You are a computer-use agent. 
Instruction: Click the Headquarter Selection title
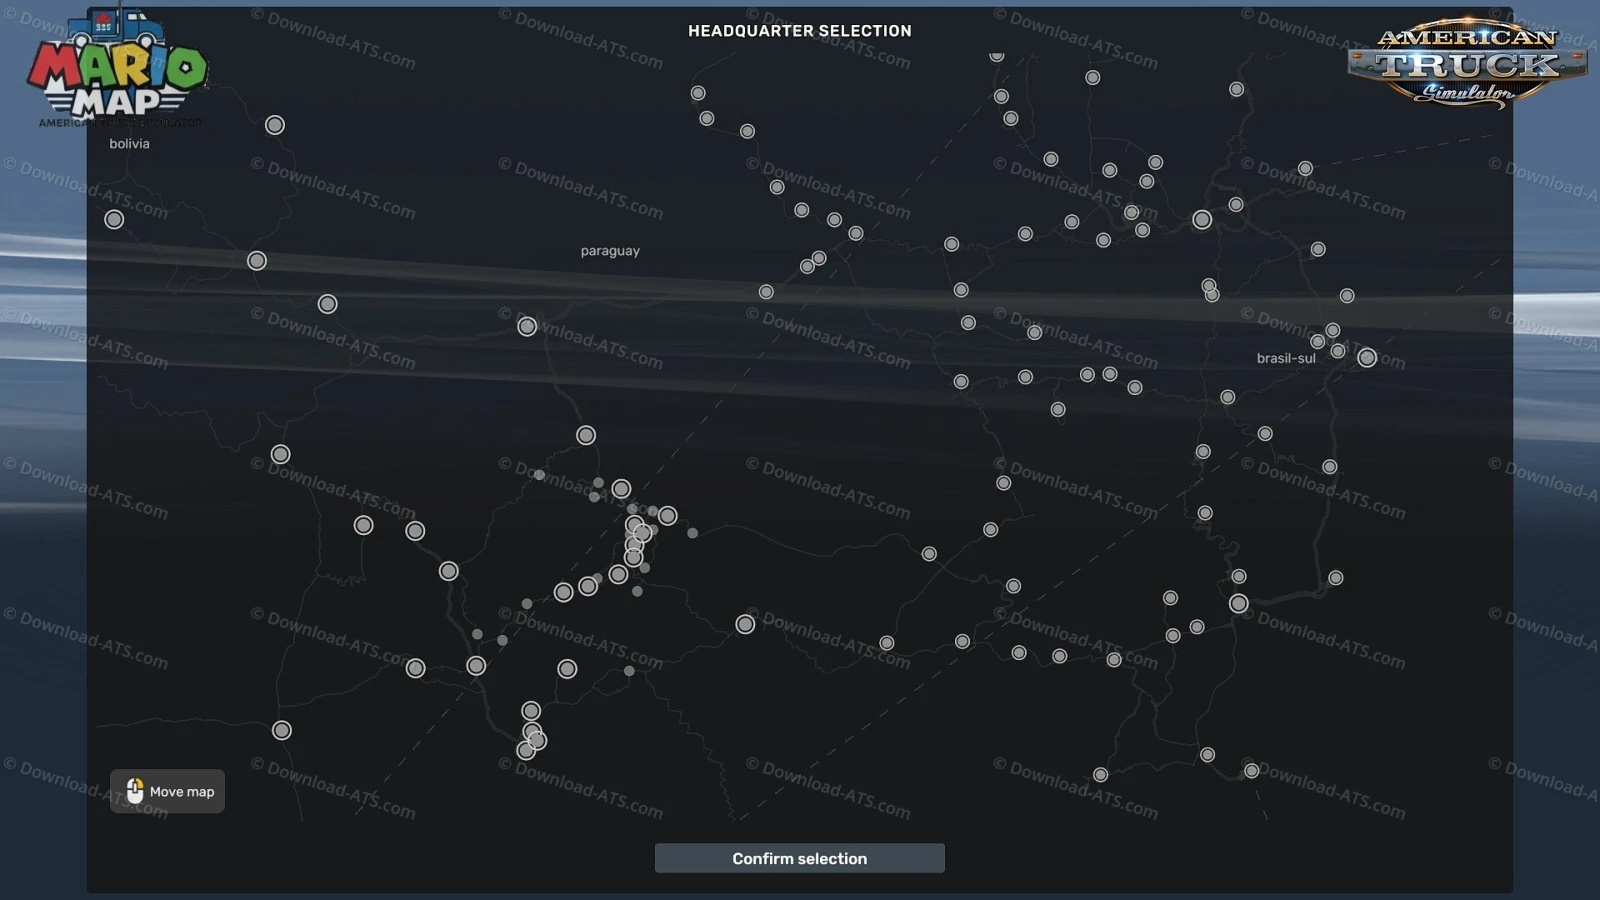pos(799,31)
